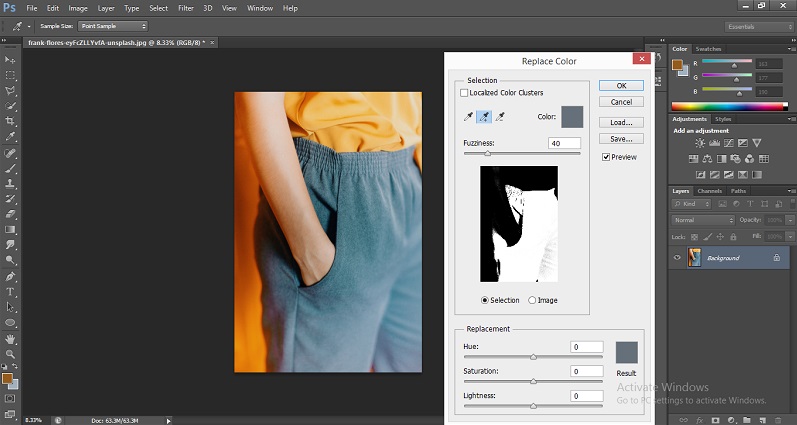The height and width of the screenshot is (425, 797).
Task: Open the Color panel flyout menu
Action: pos(790,49)
